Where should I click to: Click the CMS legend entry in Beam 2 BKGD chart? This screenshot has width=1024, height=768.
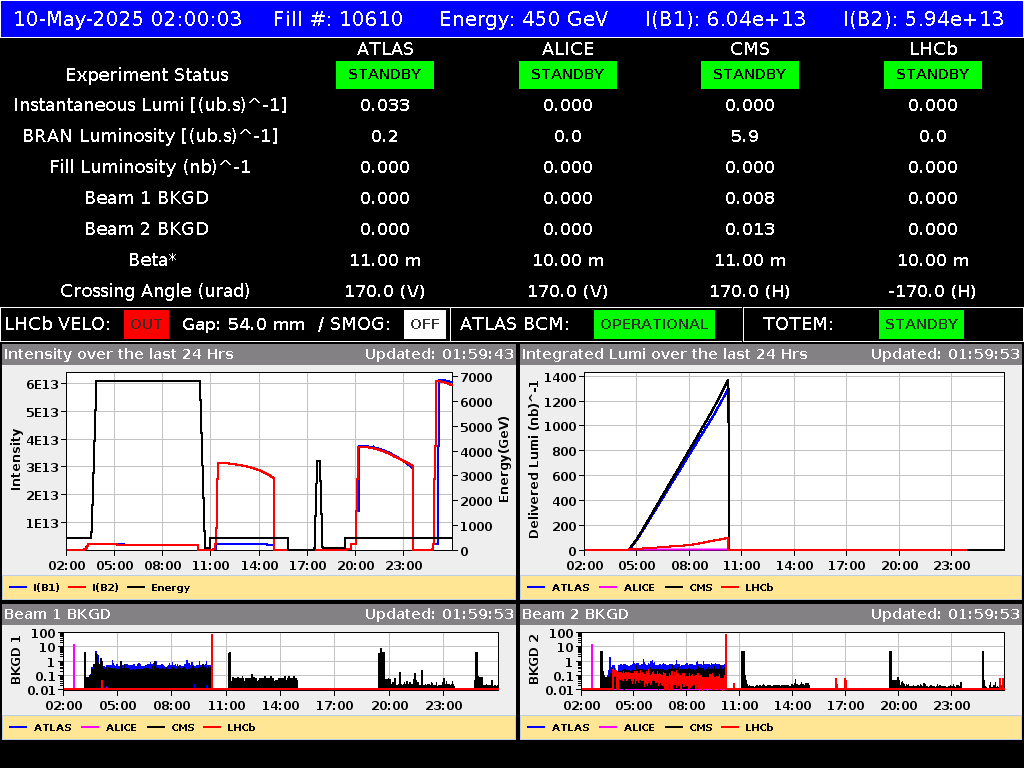tap(689, 728)
